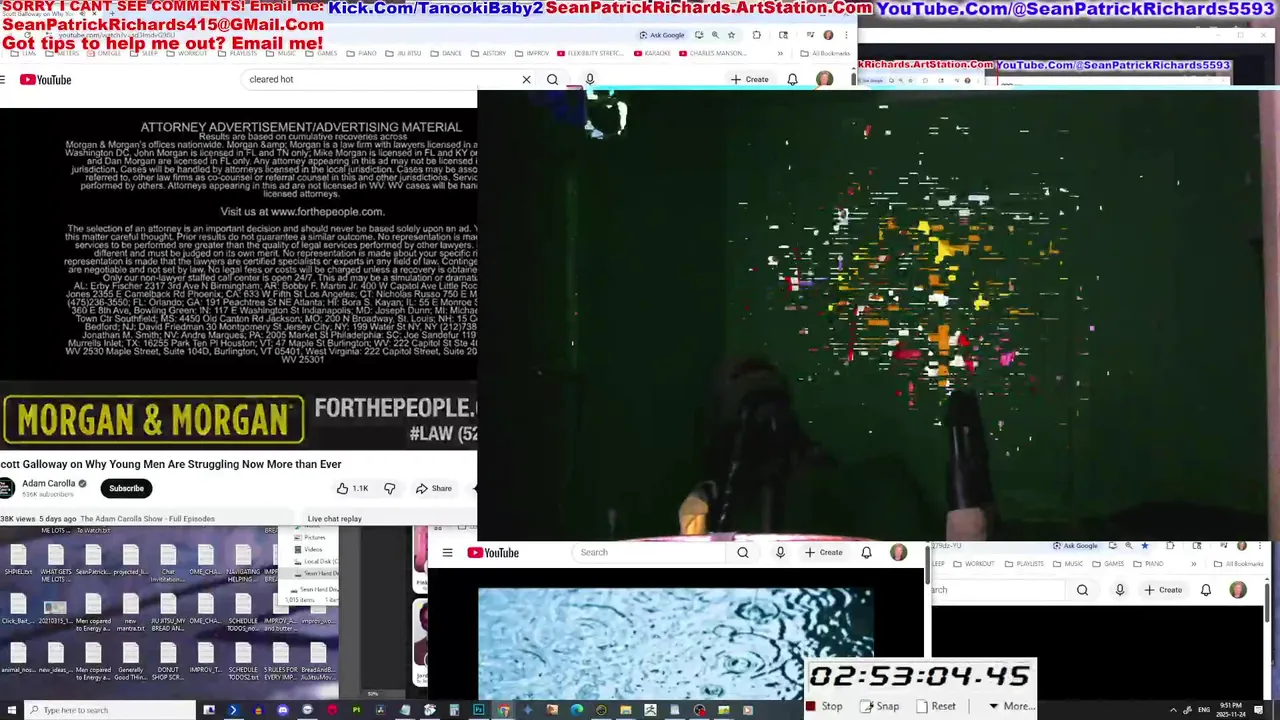Image resolution: width=1280 pixels, height=720 pixels.
Task: Open Chrome from the taskbar
Action: click(x=503, y=710)
